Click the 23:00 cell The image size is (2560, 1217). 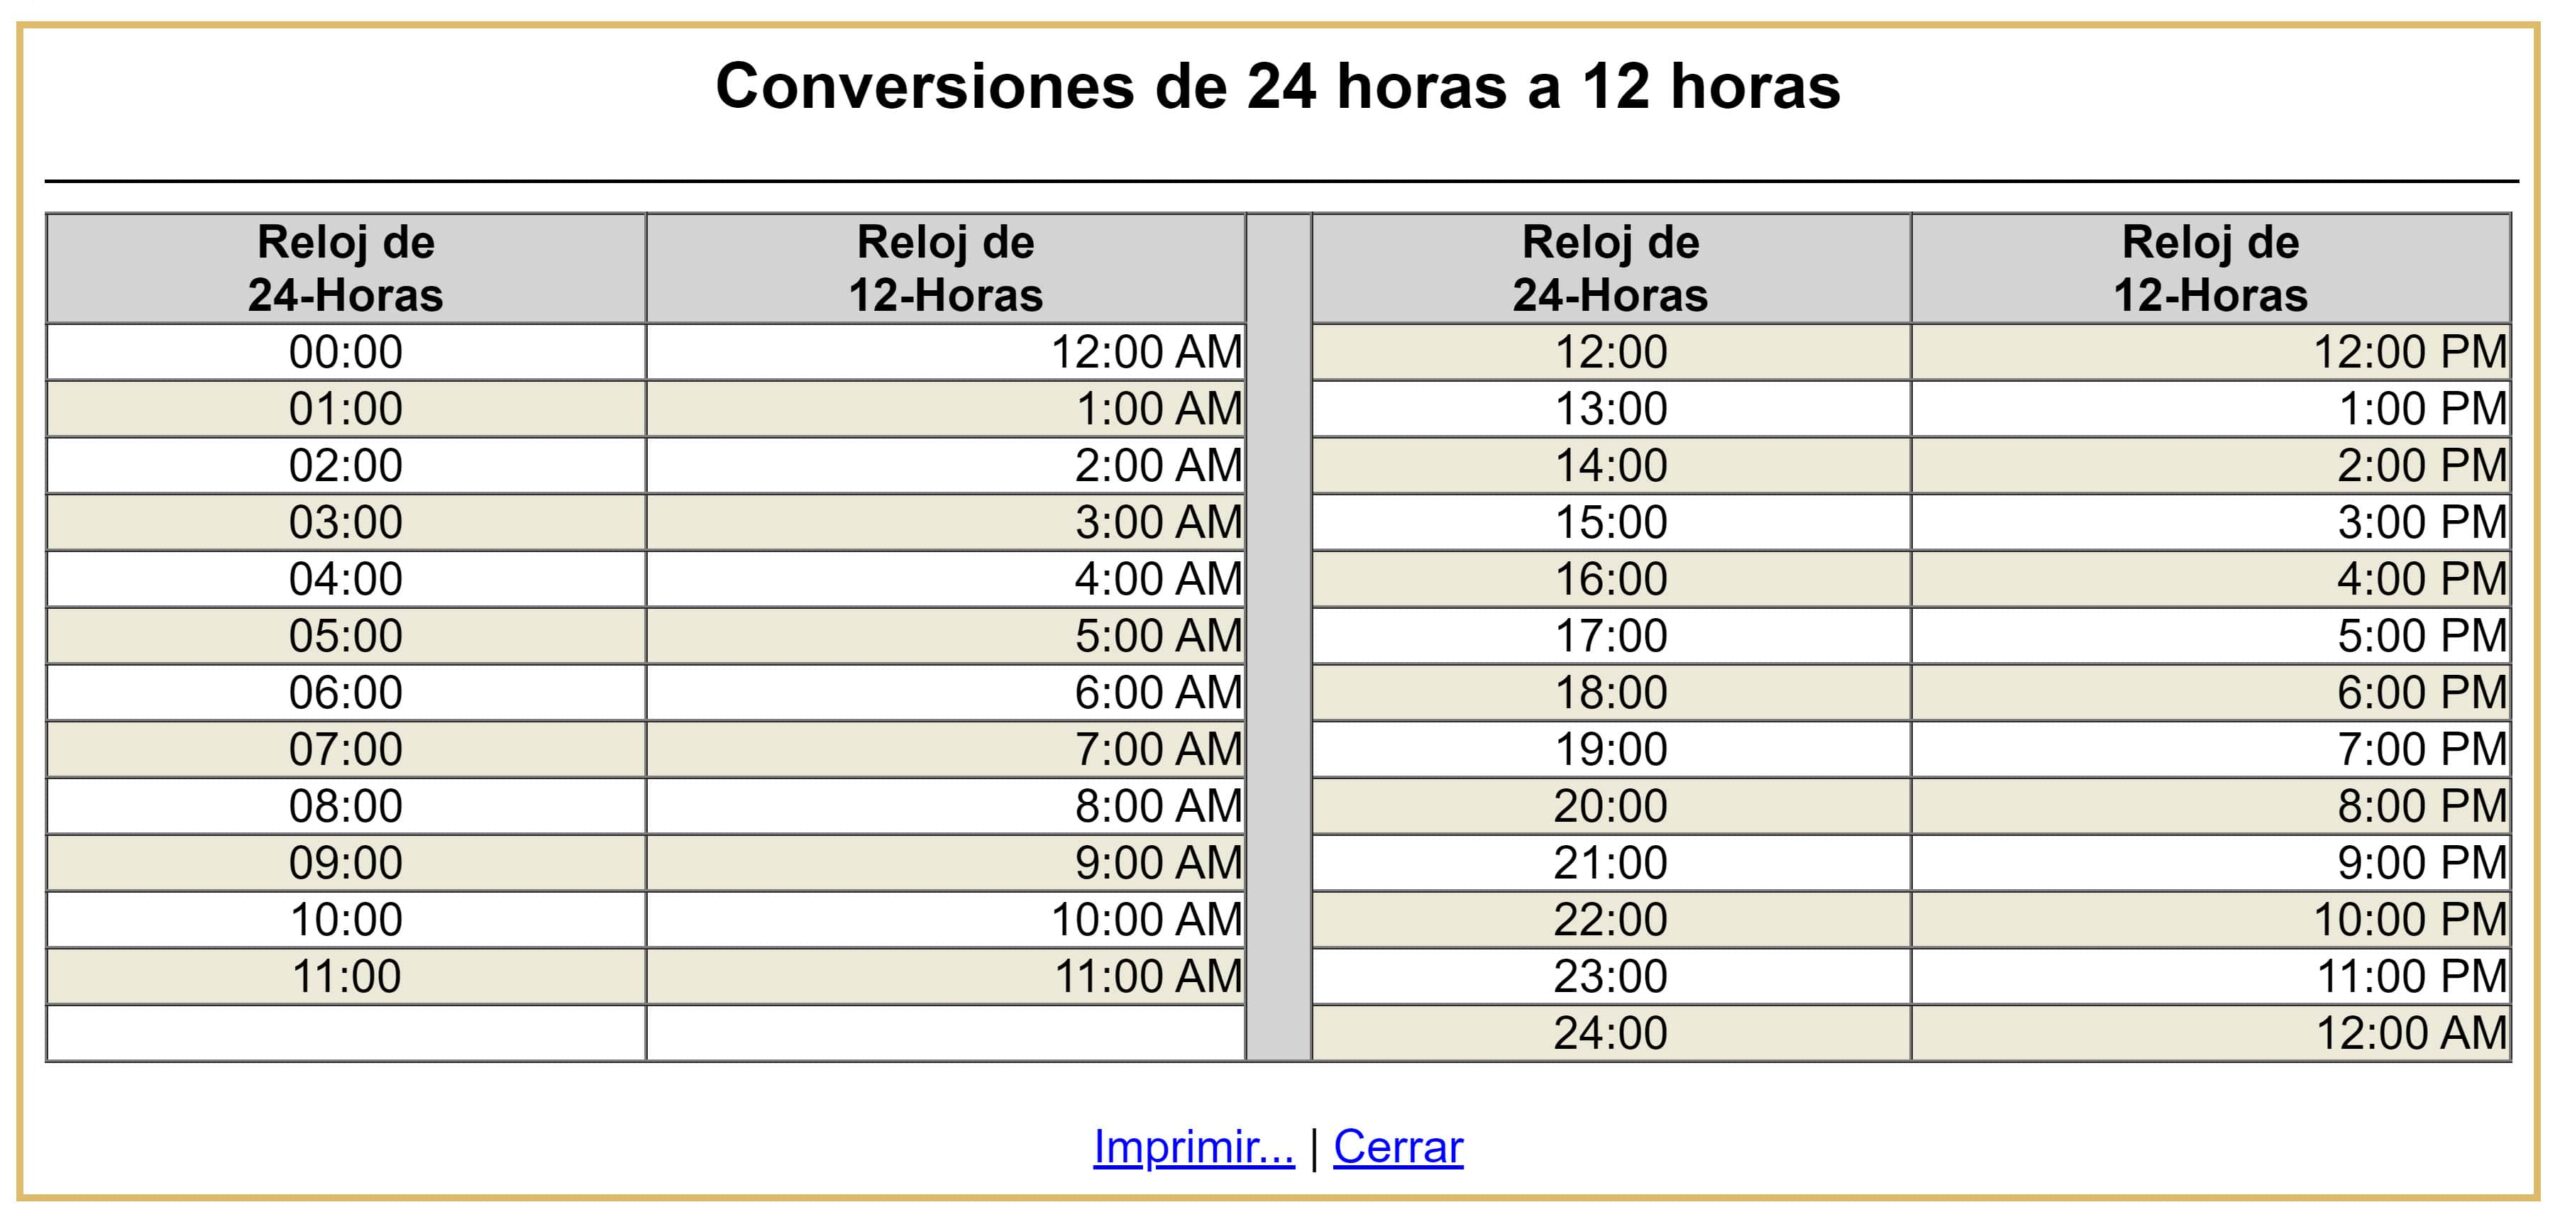coord(1612,974)
